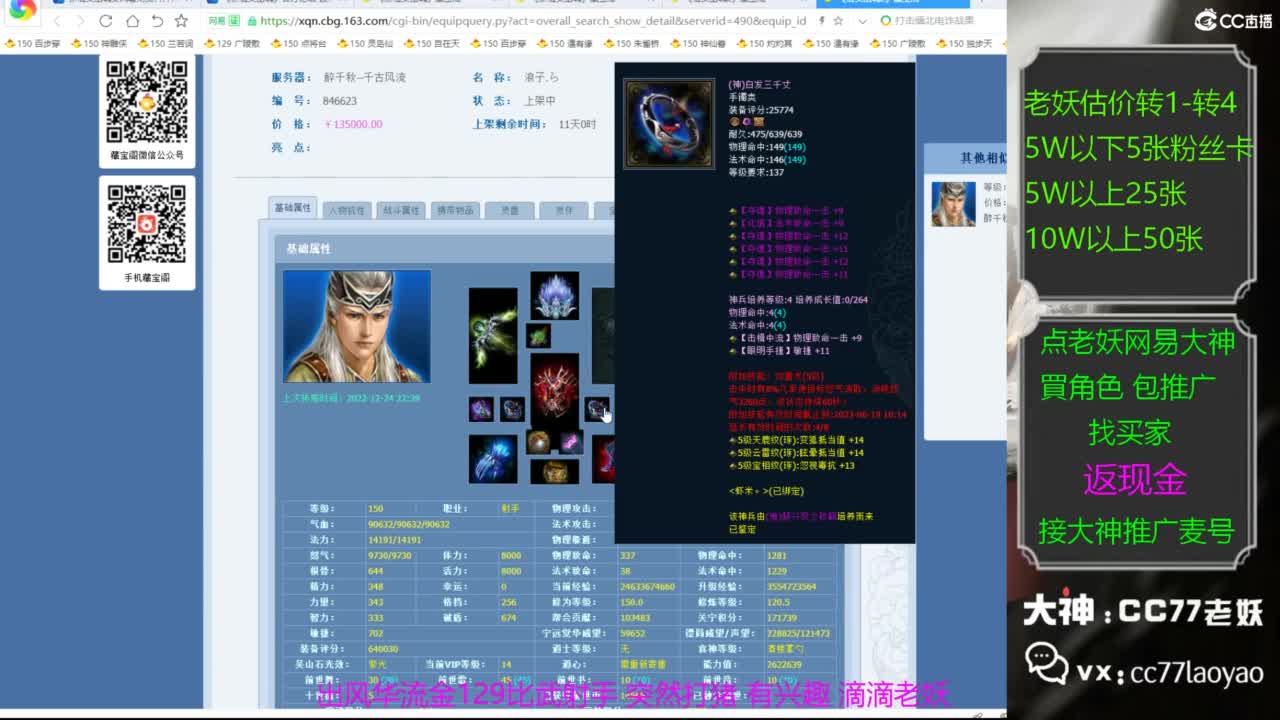
Task: Switch to the 人物抗性 tab
Action: click(x=347, y=210)
